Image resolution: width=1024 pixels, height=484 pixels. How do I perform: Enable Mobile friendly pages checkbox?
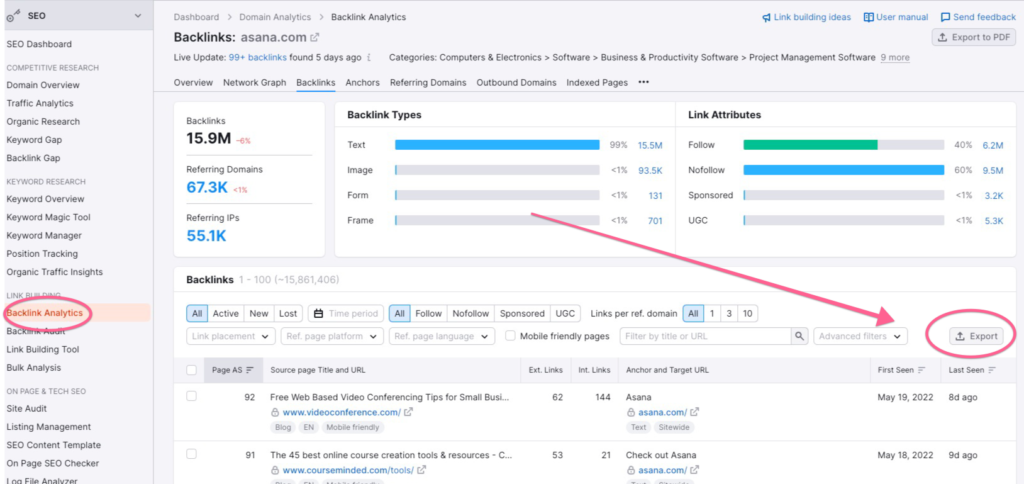511,336
